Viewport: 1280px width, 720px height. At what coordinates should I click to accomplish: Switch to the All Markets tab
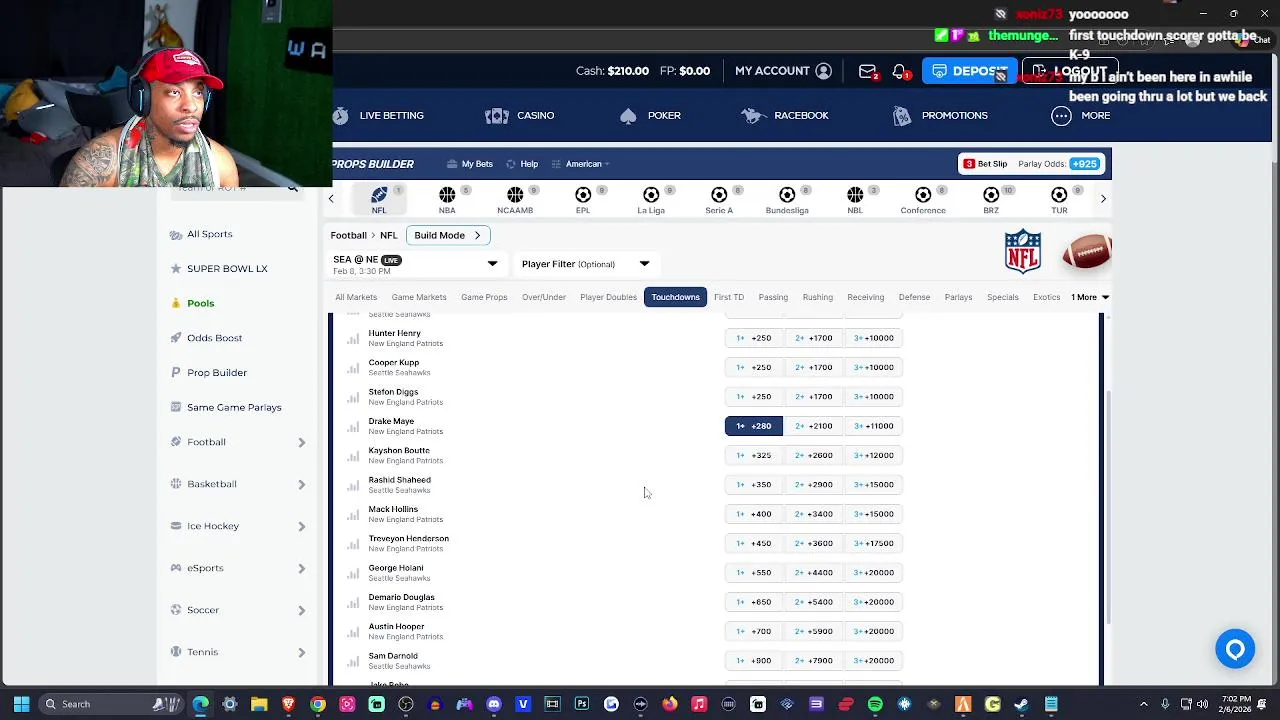[x=356, y=297]
